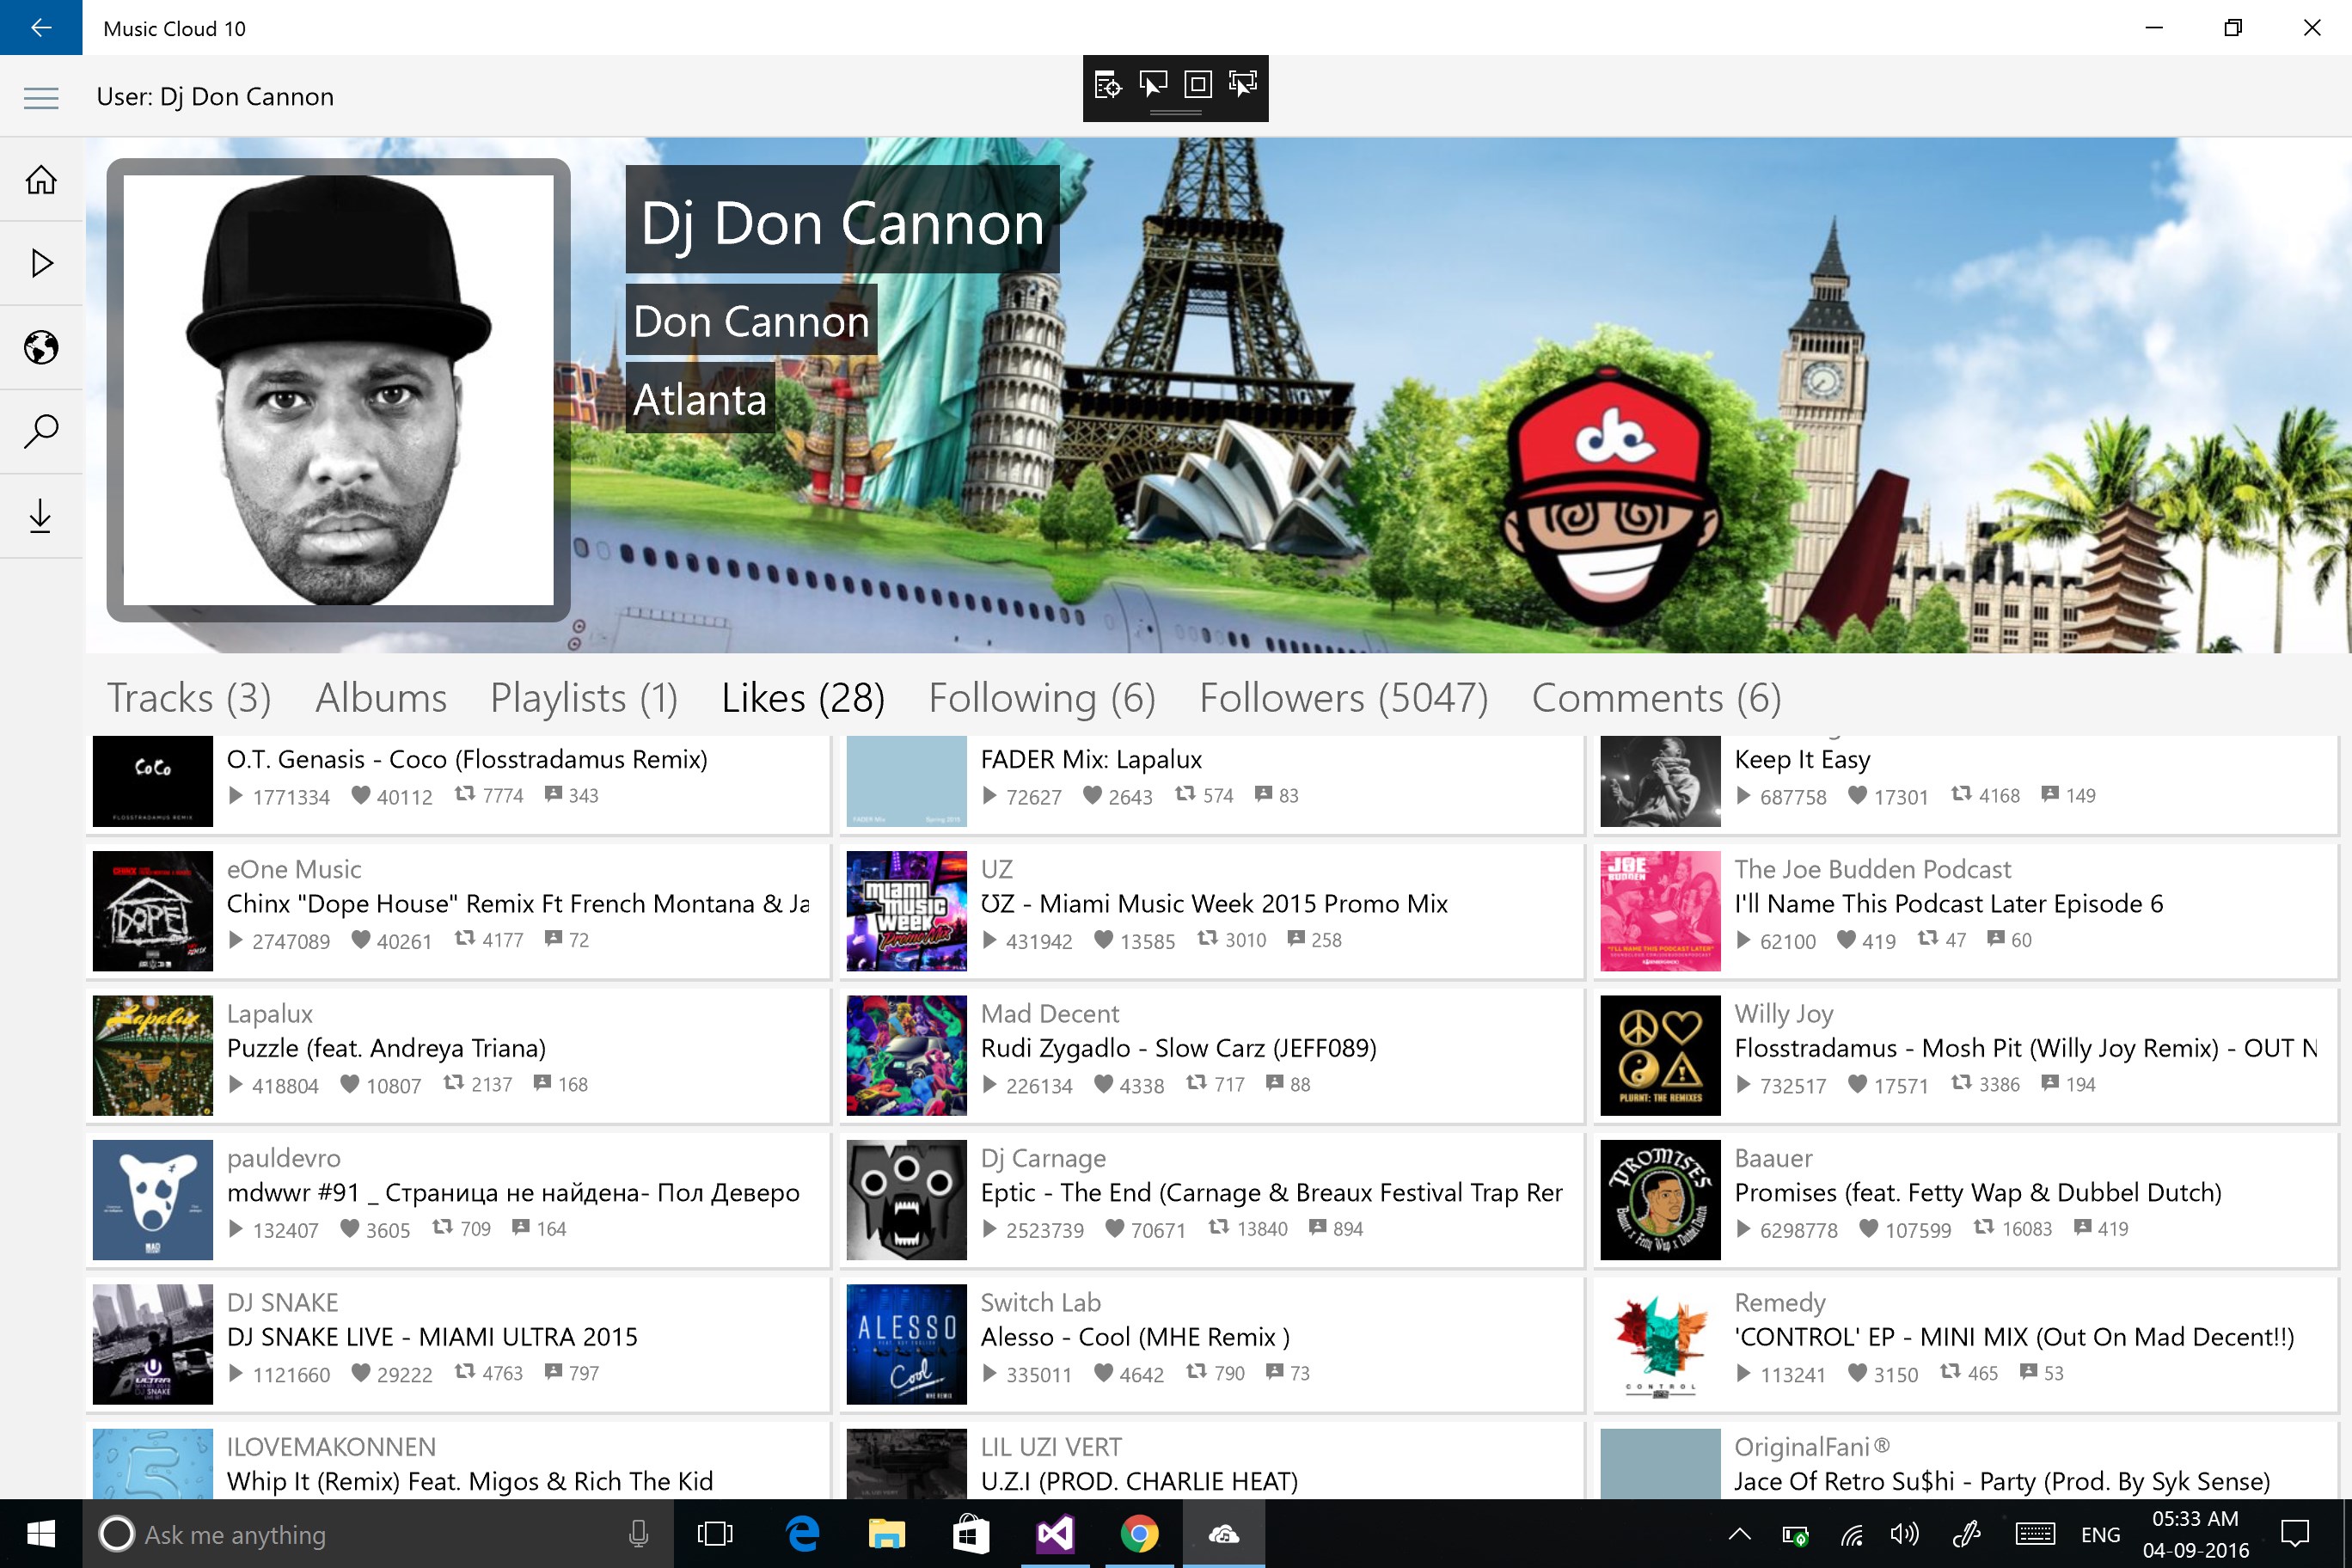
Task: Switch to the Tracks (3) tab
Action: pos(189,698)
